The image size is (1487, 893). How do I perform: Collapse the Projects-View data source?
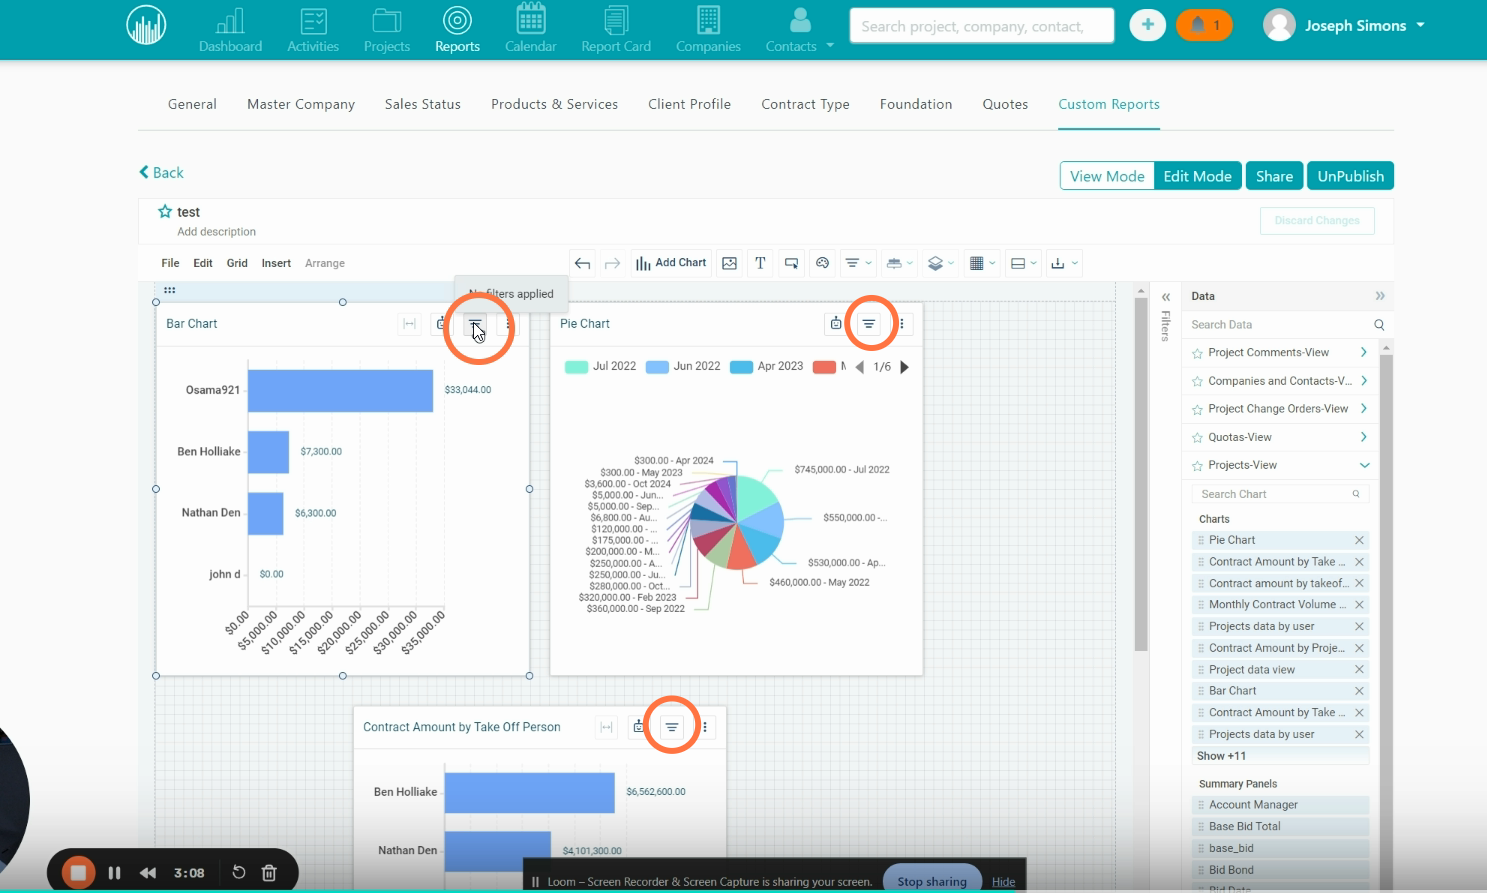[1364, 465]
